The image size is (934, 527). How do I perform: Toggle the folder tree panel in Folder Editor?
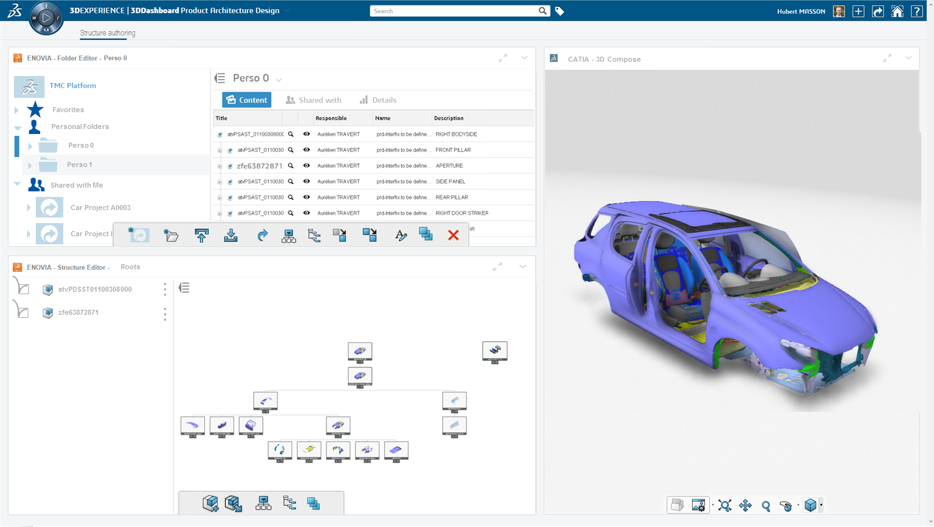click(220, 78)
